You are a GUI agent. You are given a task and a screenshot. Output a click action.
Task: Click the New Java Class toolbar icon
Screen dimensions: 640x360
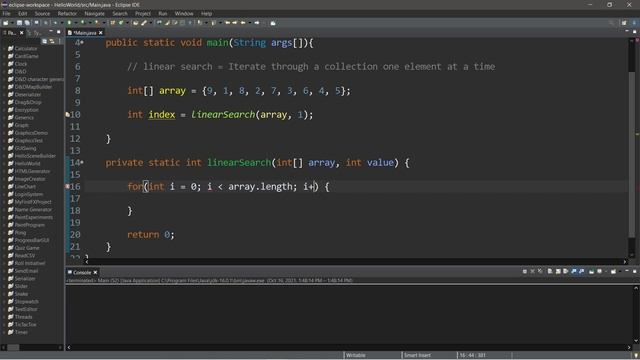tap(120, 23)
